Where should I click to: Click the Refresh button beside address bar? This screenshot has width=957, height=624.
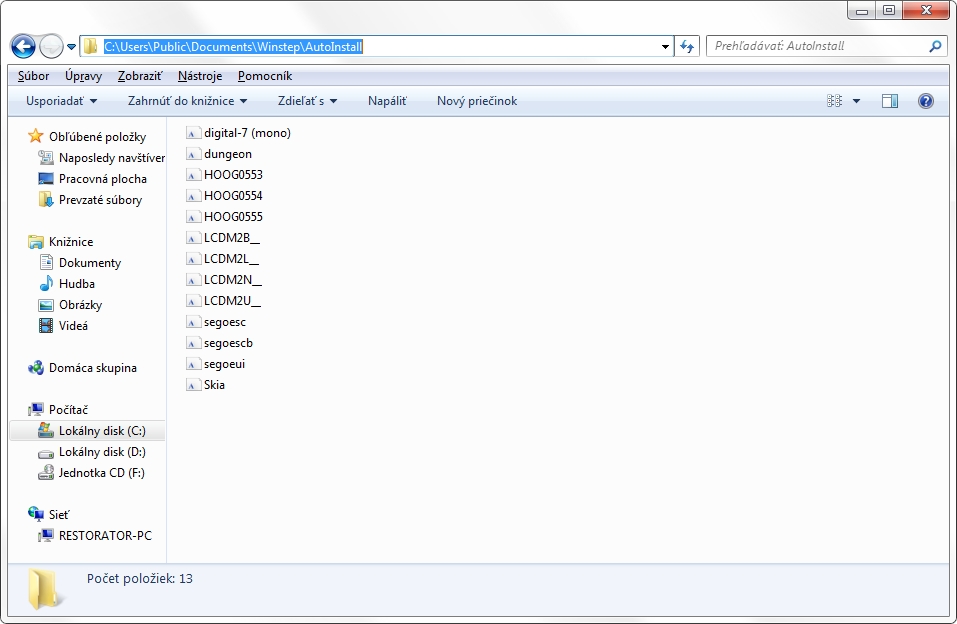pyautogui.click(x=687, y=46)
